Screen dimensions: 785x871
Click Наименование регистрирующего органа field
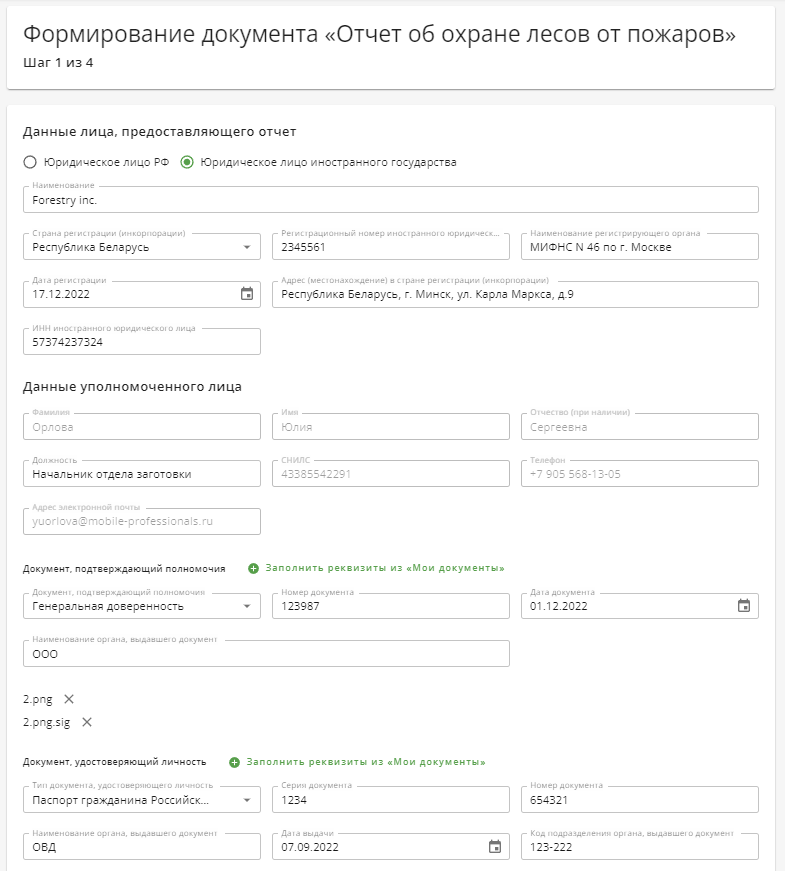[639, 247]
